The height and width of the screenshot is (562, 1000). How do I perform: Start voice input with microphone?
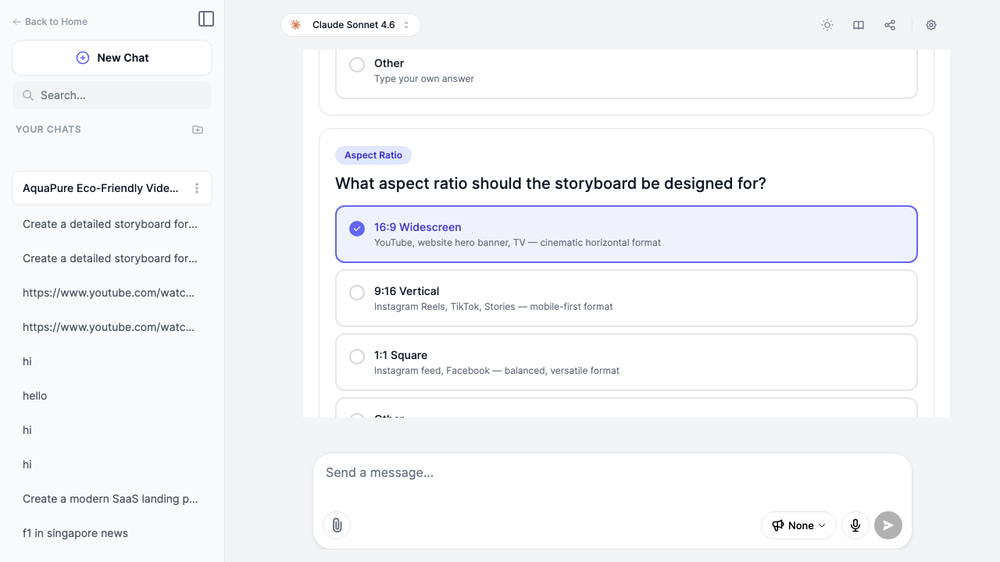855,525
